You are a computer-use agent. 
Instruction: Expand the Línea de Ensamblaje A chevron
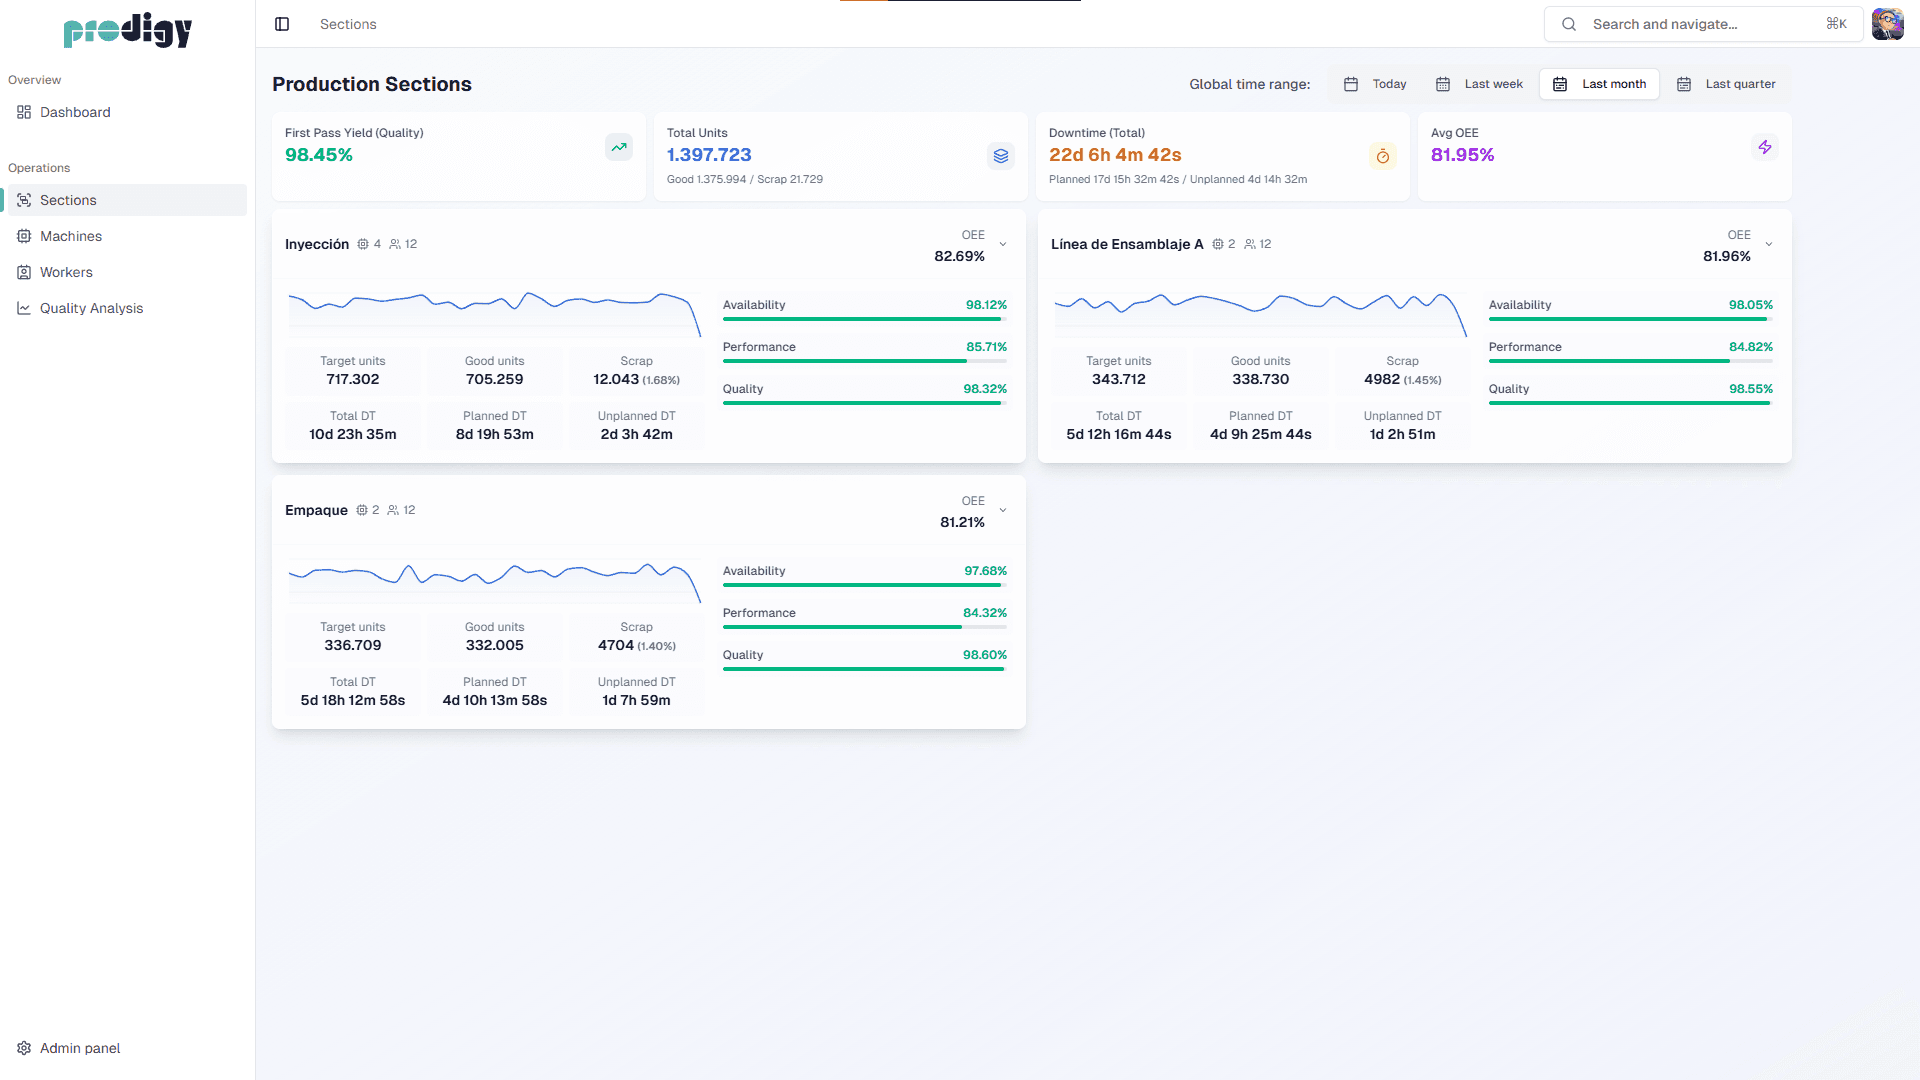click(1769, 245)
